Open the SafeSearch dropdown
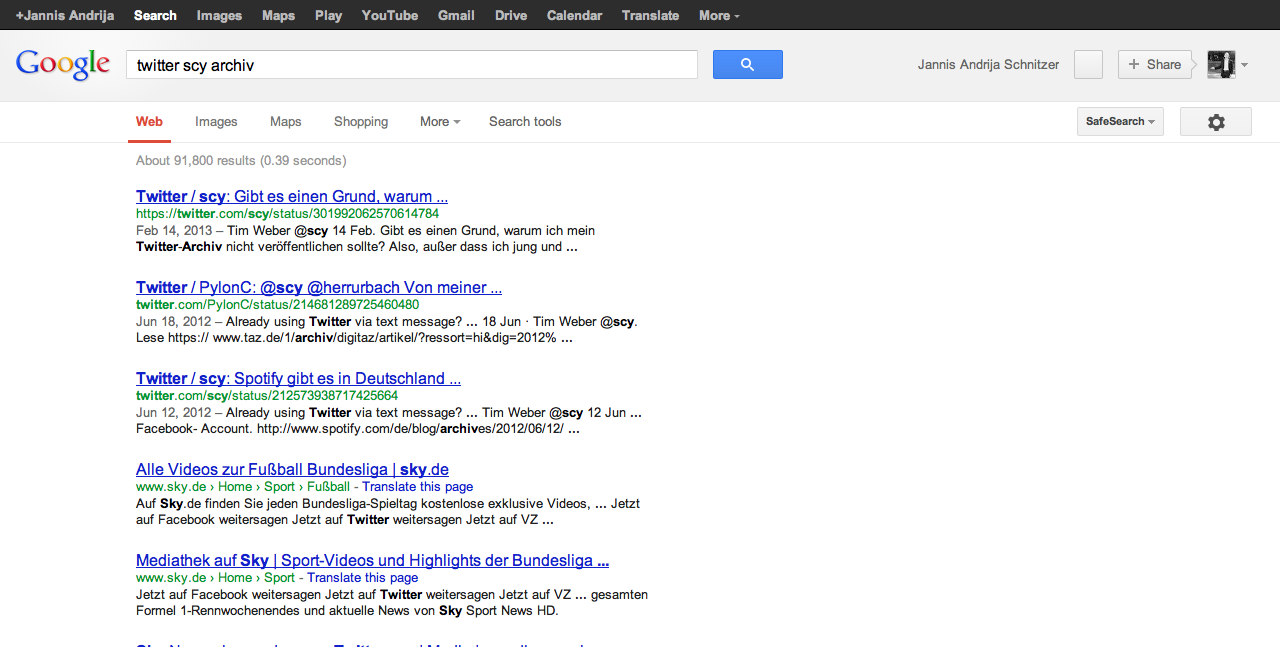 click(1120, 121)
